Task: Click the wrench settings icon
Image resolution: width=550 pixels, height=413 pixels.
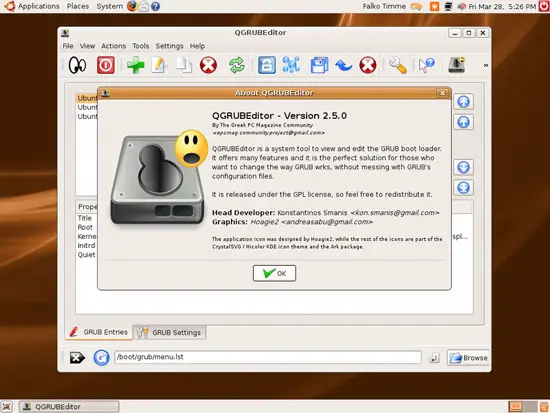Action: [398, 65]
